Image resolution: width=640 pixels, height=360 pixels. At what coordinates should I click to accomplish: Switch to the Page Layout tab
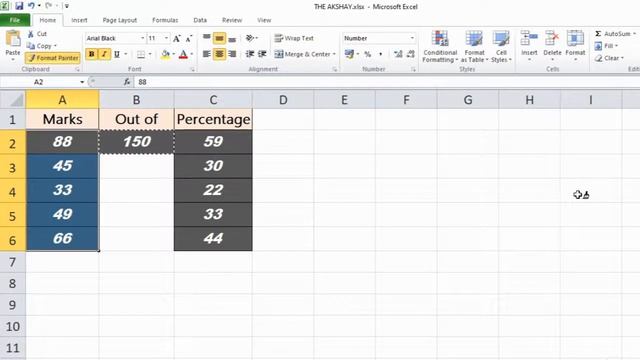pos(120,20)
